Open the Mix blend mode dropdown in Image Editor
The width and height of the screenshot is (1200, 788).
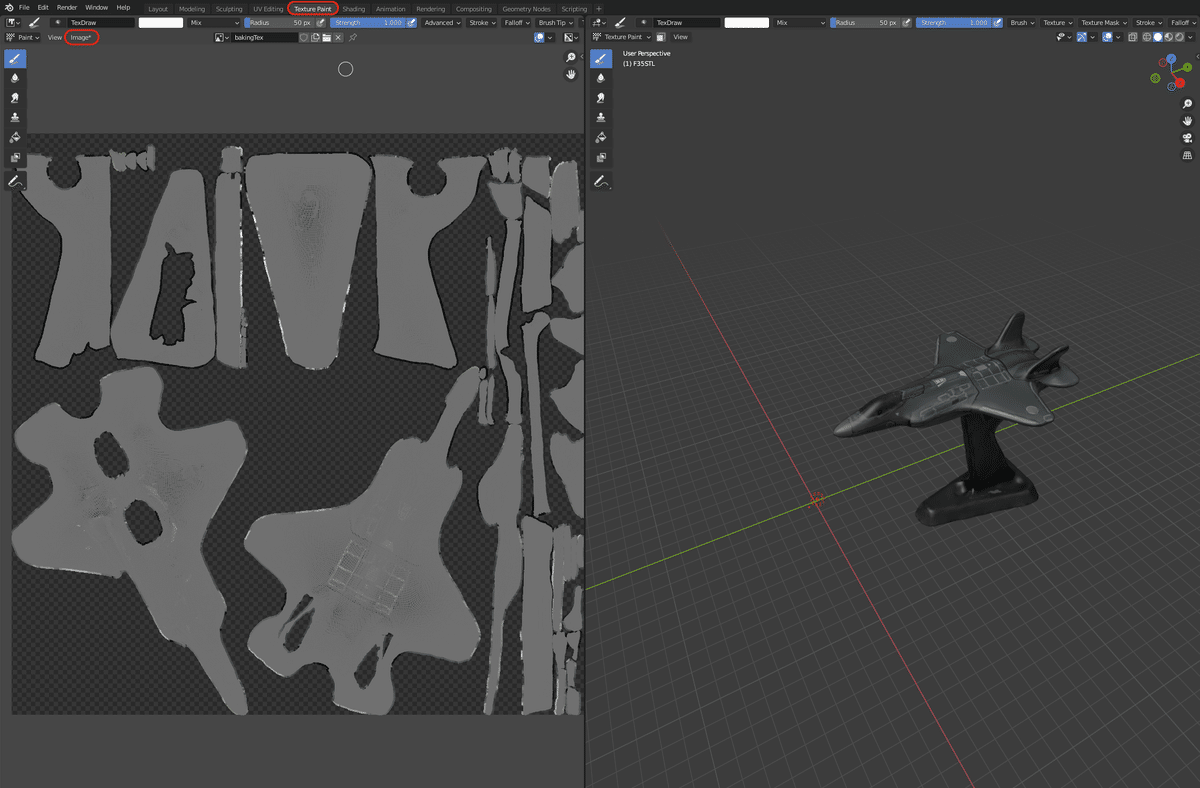(214, 22)
